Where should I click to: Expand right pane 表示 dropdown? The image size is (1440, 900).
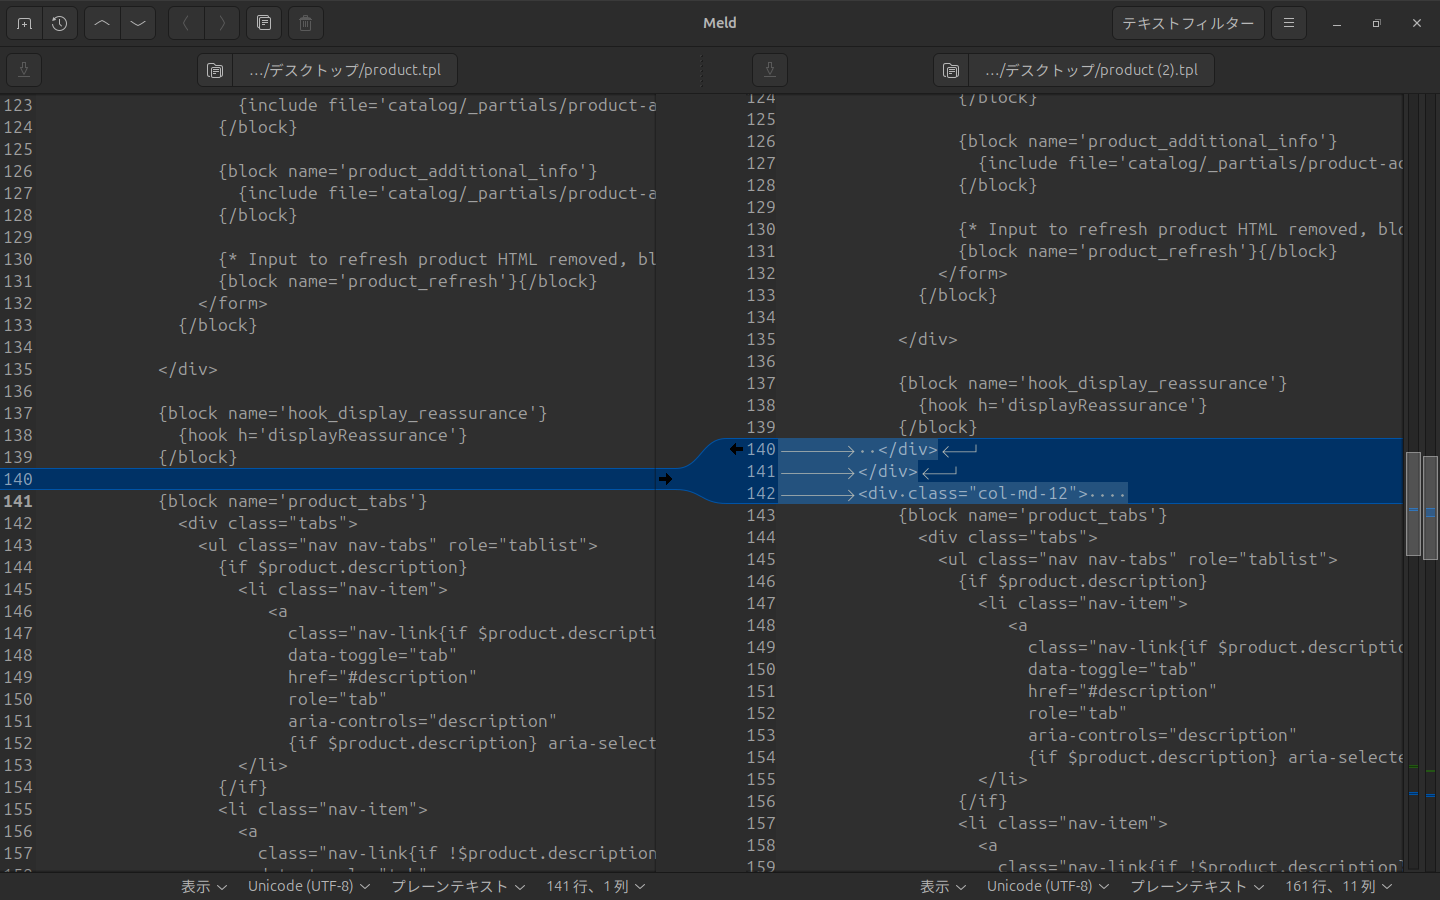pyautogui.click(x=943, y=886)
